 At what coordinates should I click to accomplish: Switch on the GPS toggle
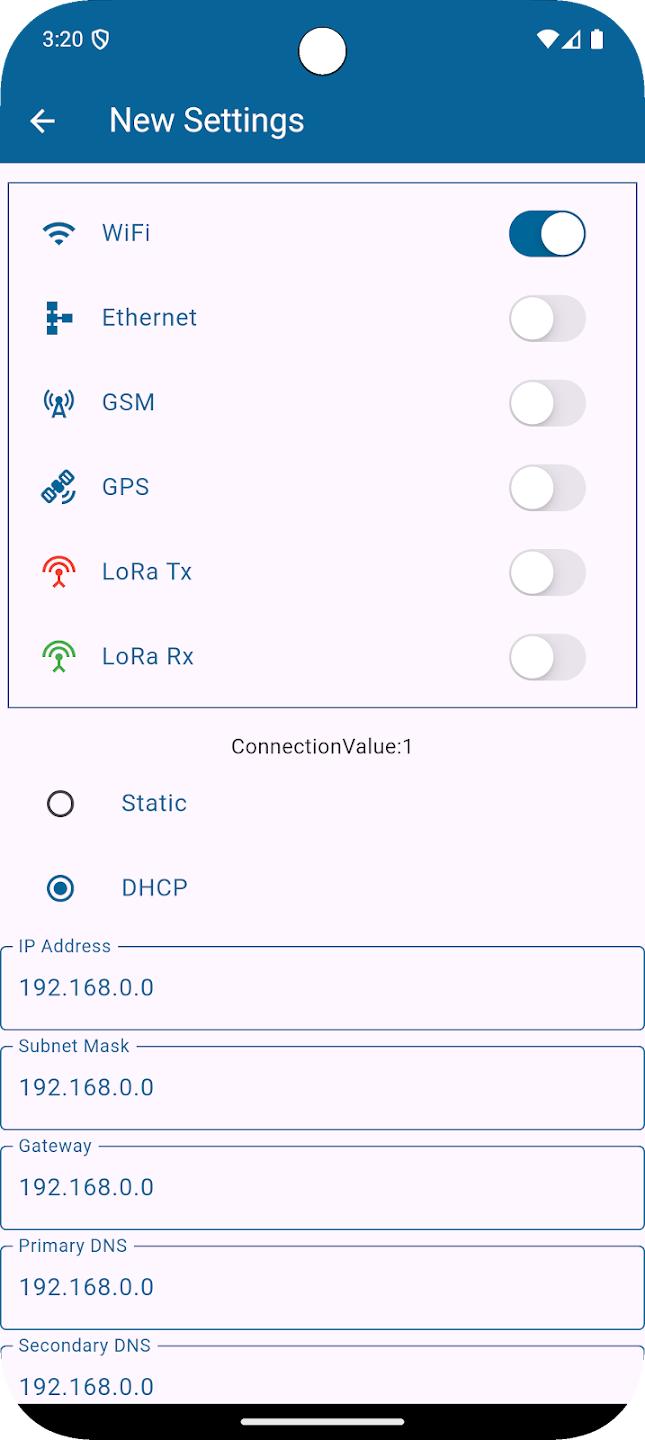[547, 487]
